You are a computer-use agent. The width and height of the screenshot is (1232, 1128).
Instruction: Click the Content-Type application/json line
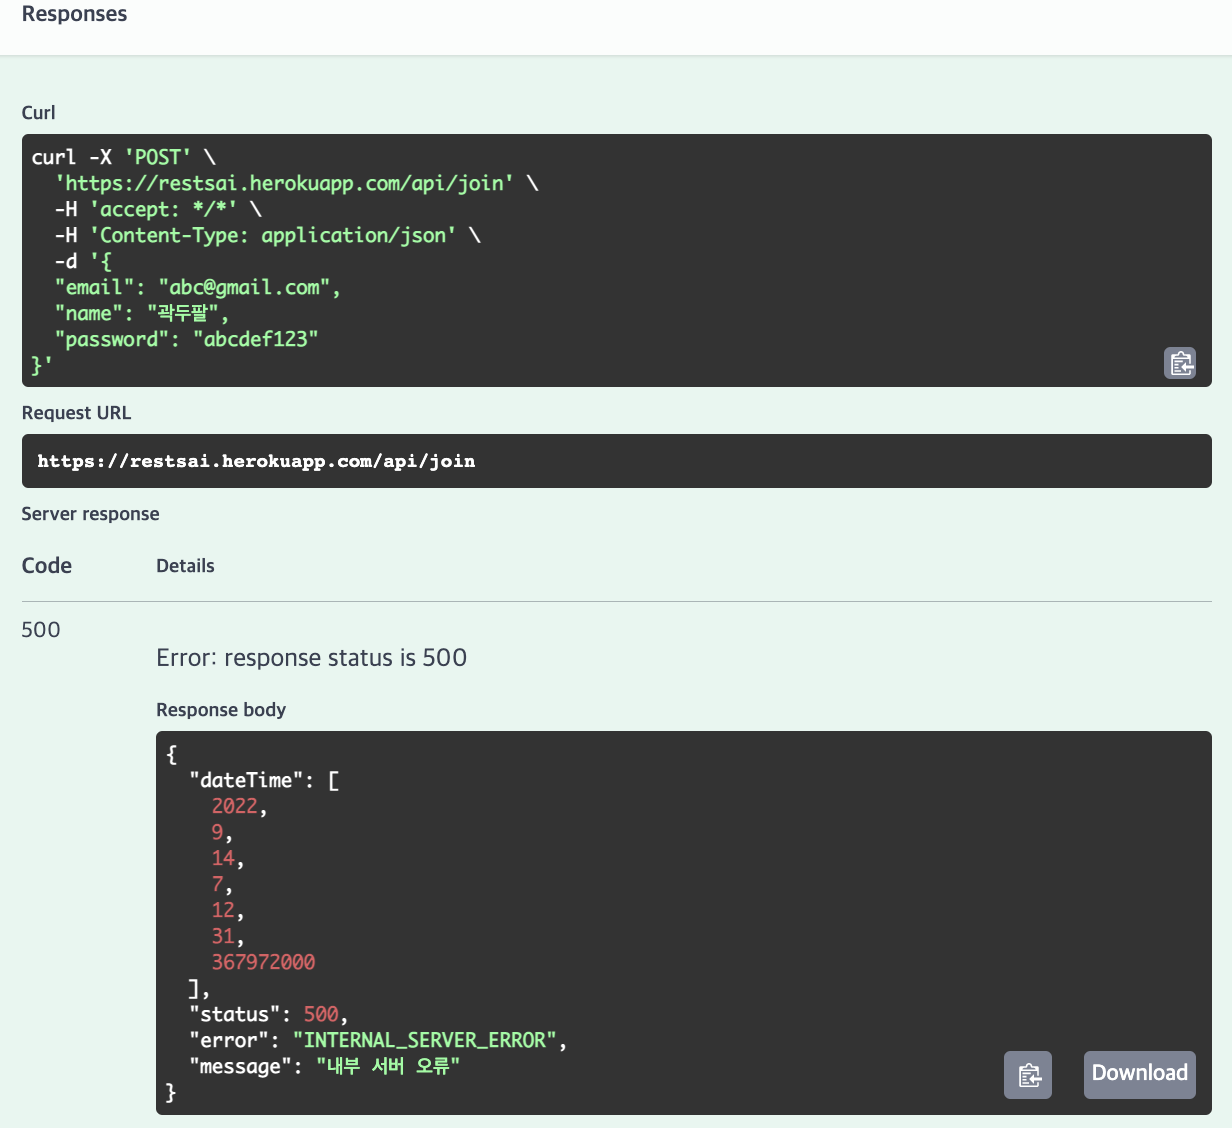coord(267,235)
